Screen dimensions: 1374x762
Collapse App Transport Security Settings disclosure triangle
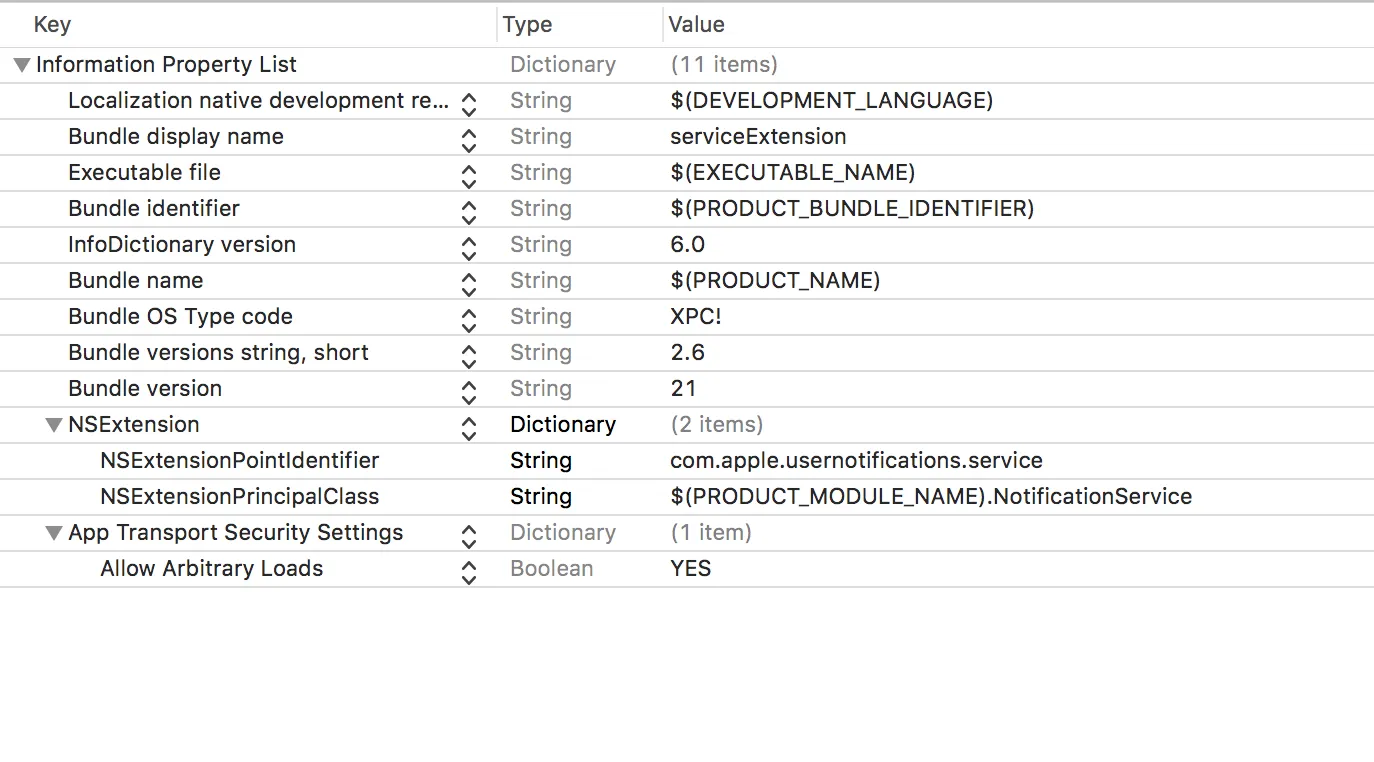53,533
